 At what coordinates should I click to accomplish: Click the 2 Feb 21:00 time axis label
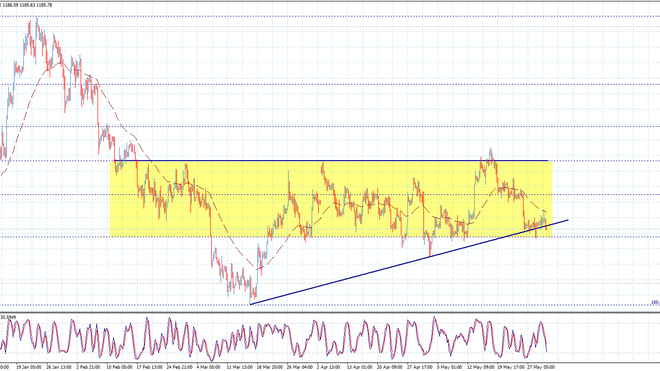(x=89, y=367)
